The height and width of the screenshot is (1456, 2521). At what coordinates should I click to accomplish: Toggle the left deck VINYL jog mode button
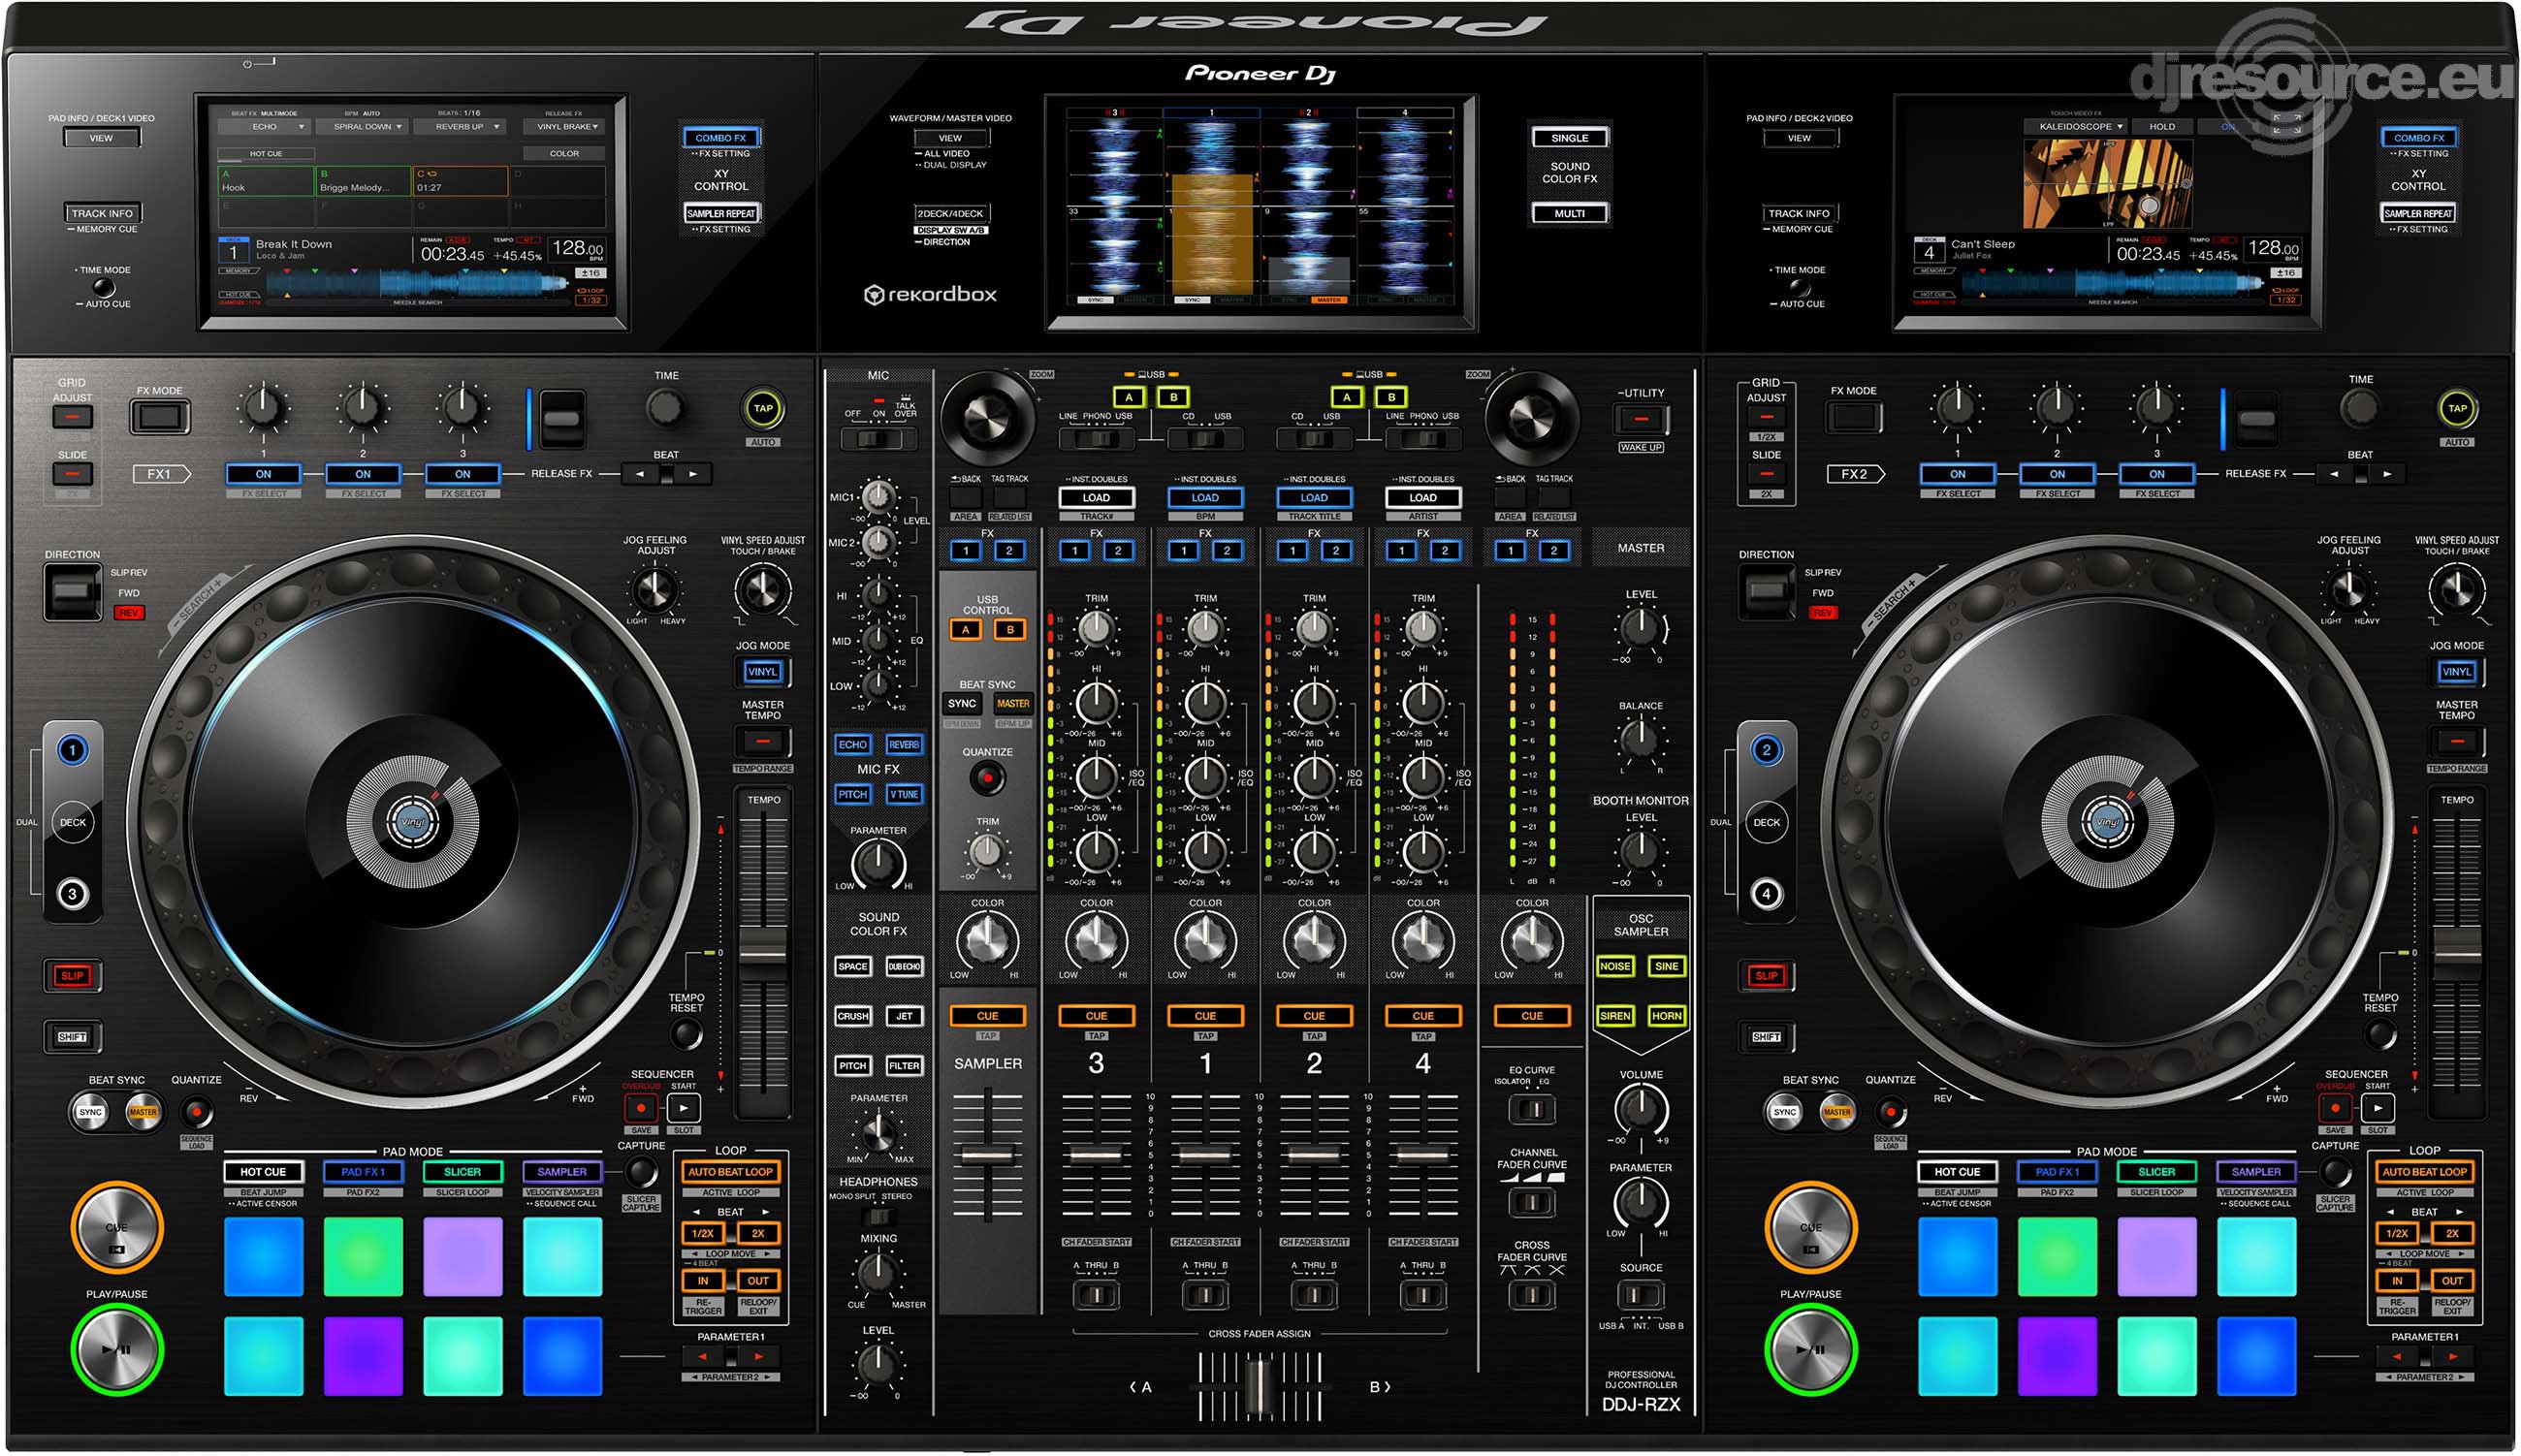[x=762, y=672]
